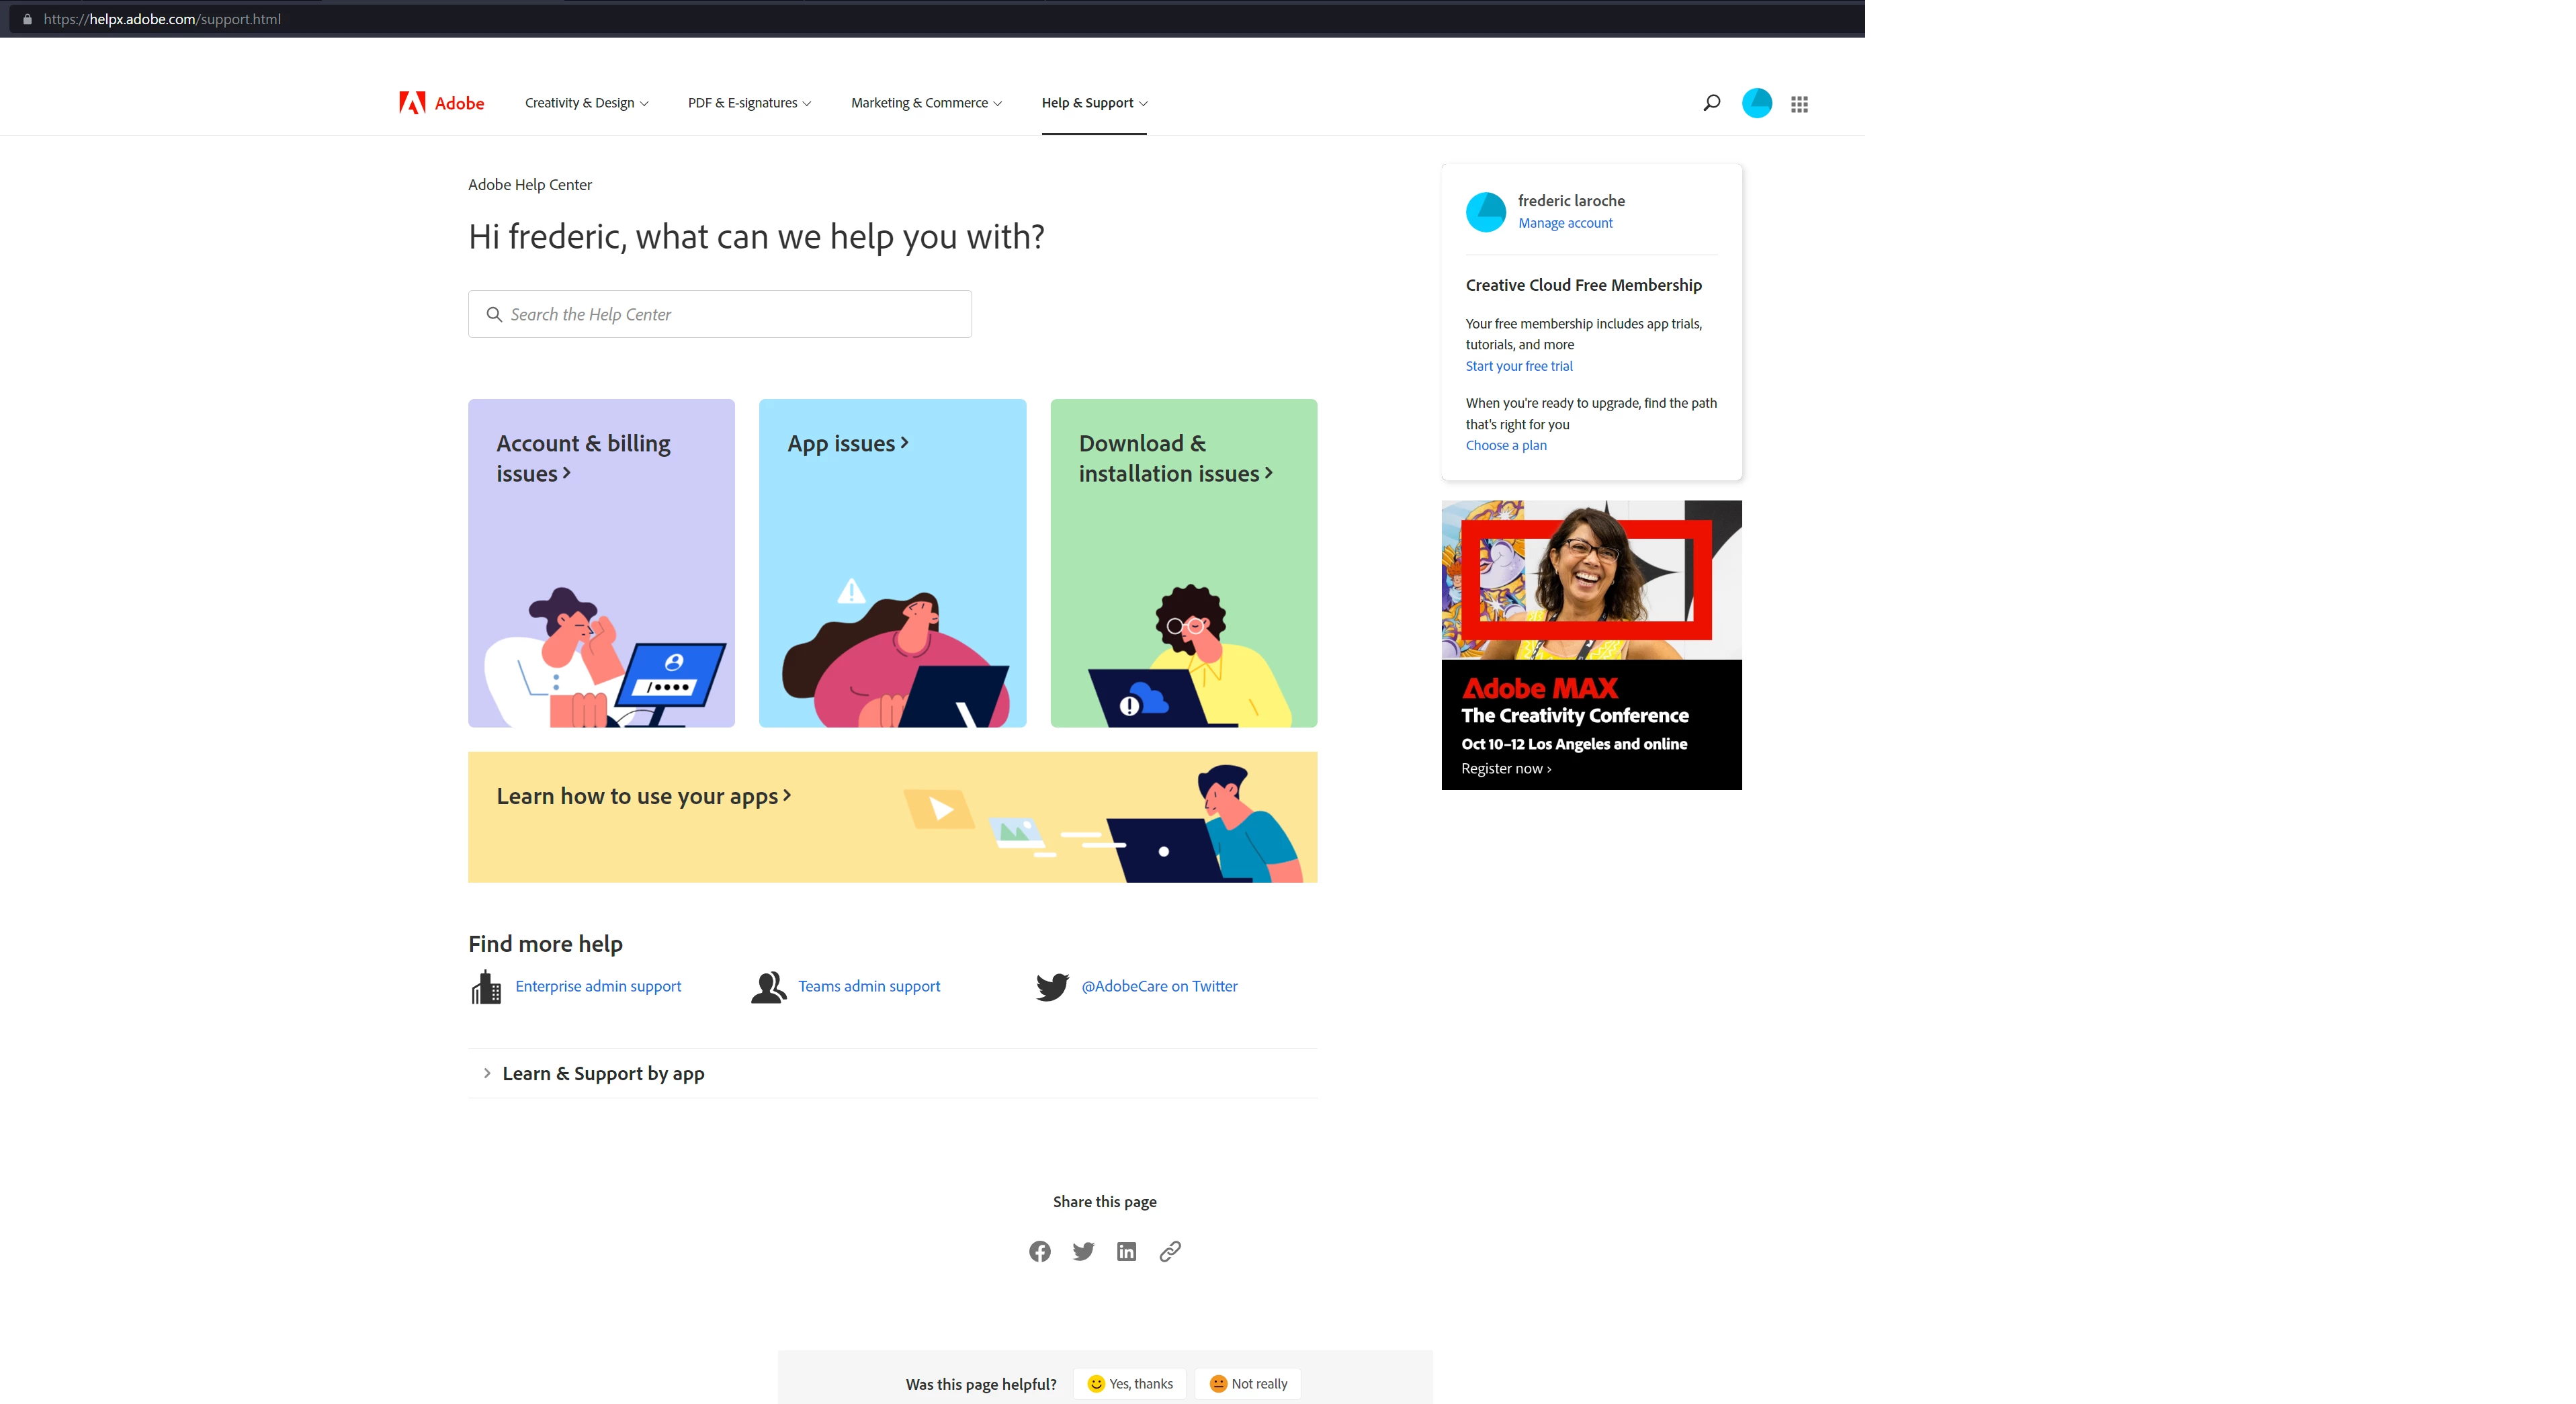Open Help & Support menu
The image size is (2576, 1404).
click(1094, 103)
